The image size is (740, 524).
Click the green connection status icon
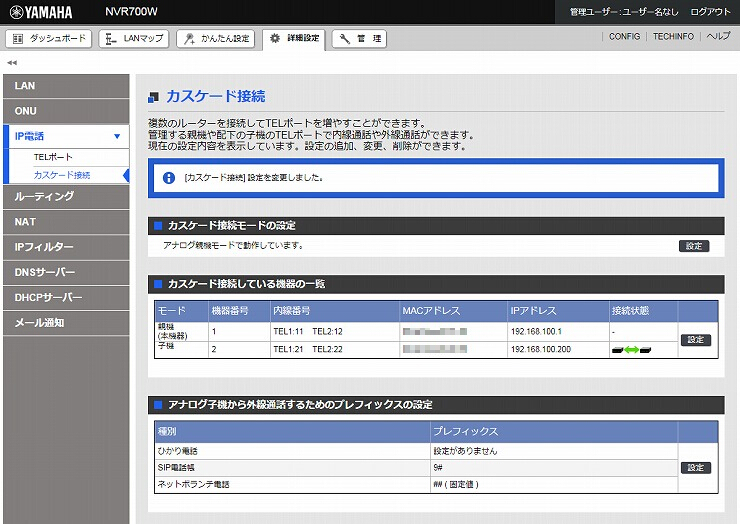631,350
